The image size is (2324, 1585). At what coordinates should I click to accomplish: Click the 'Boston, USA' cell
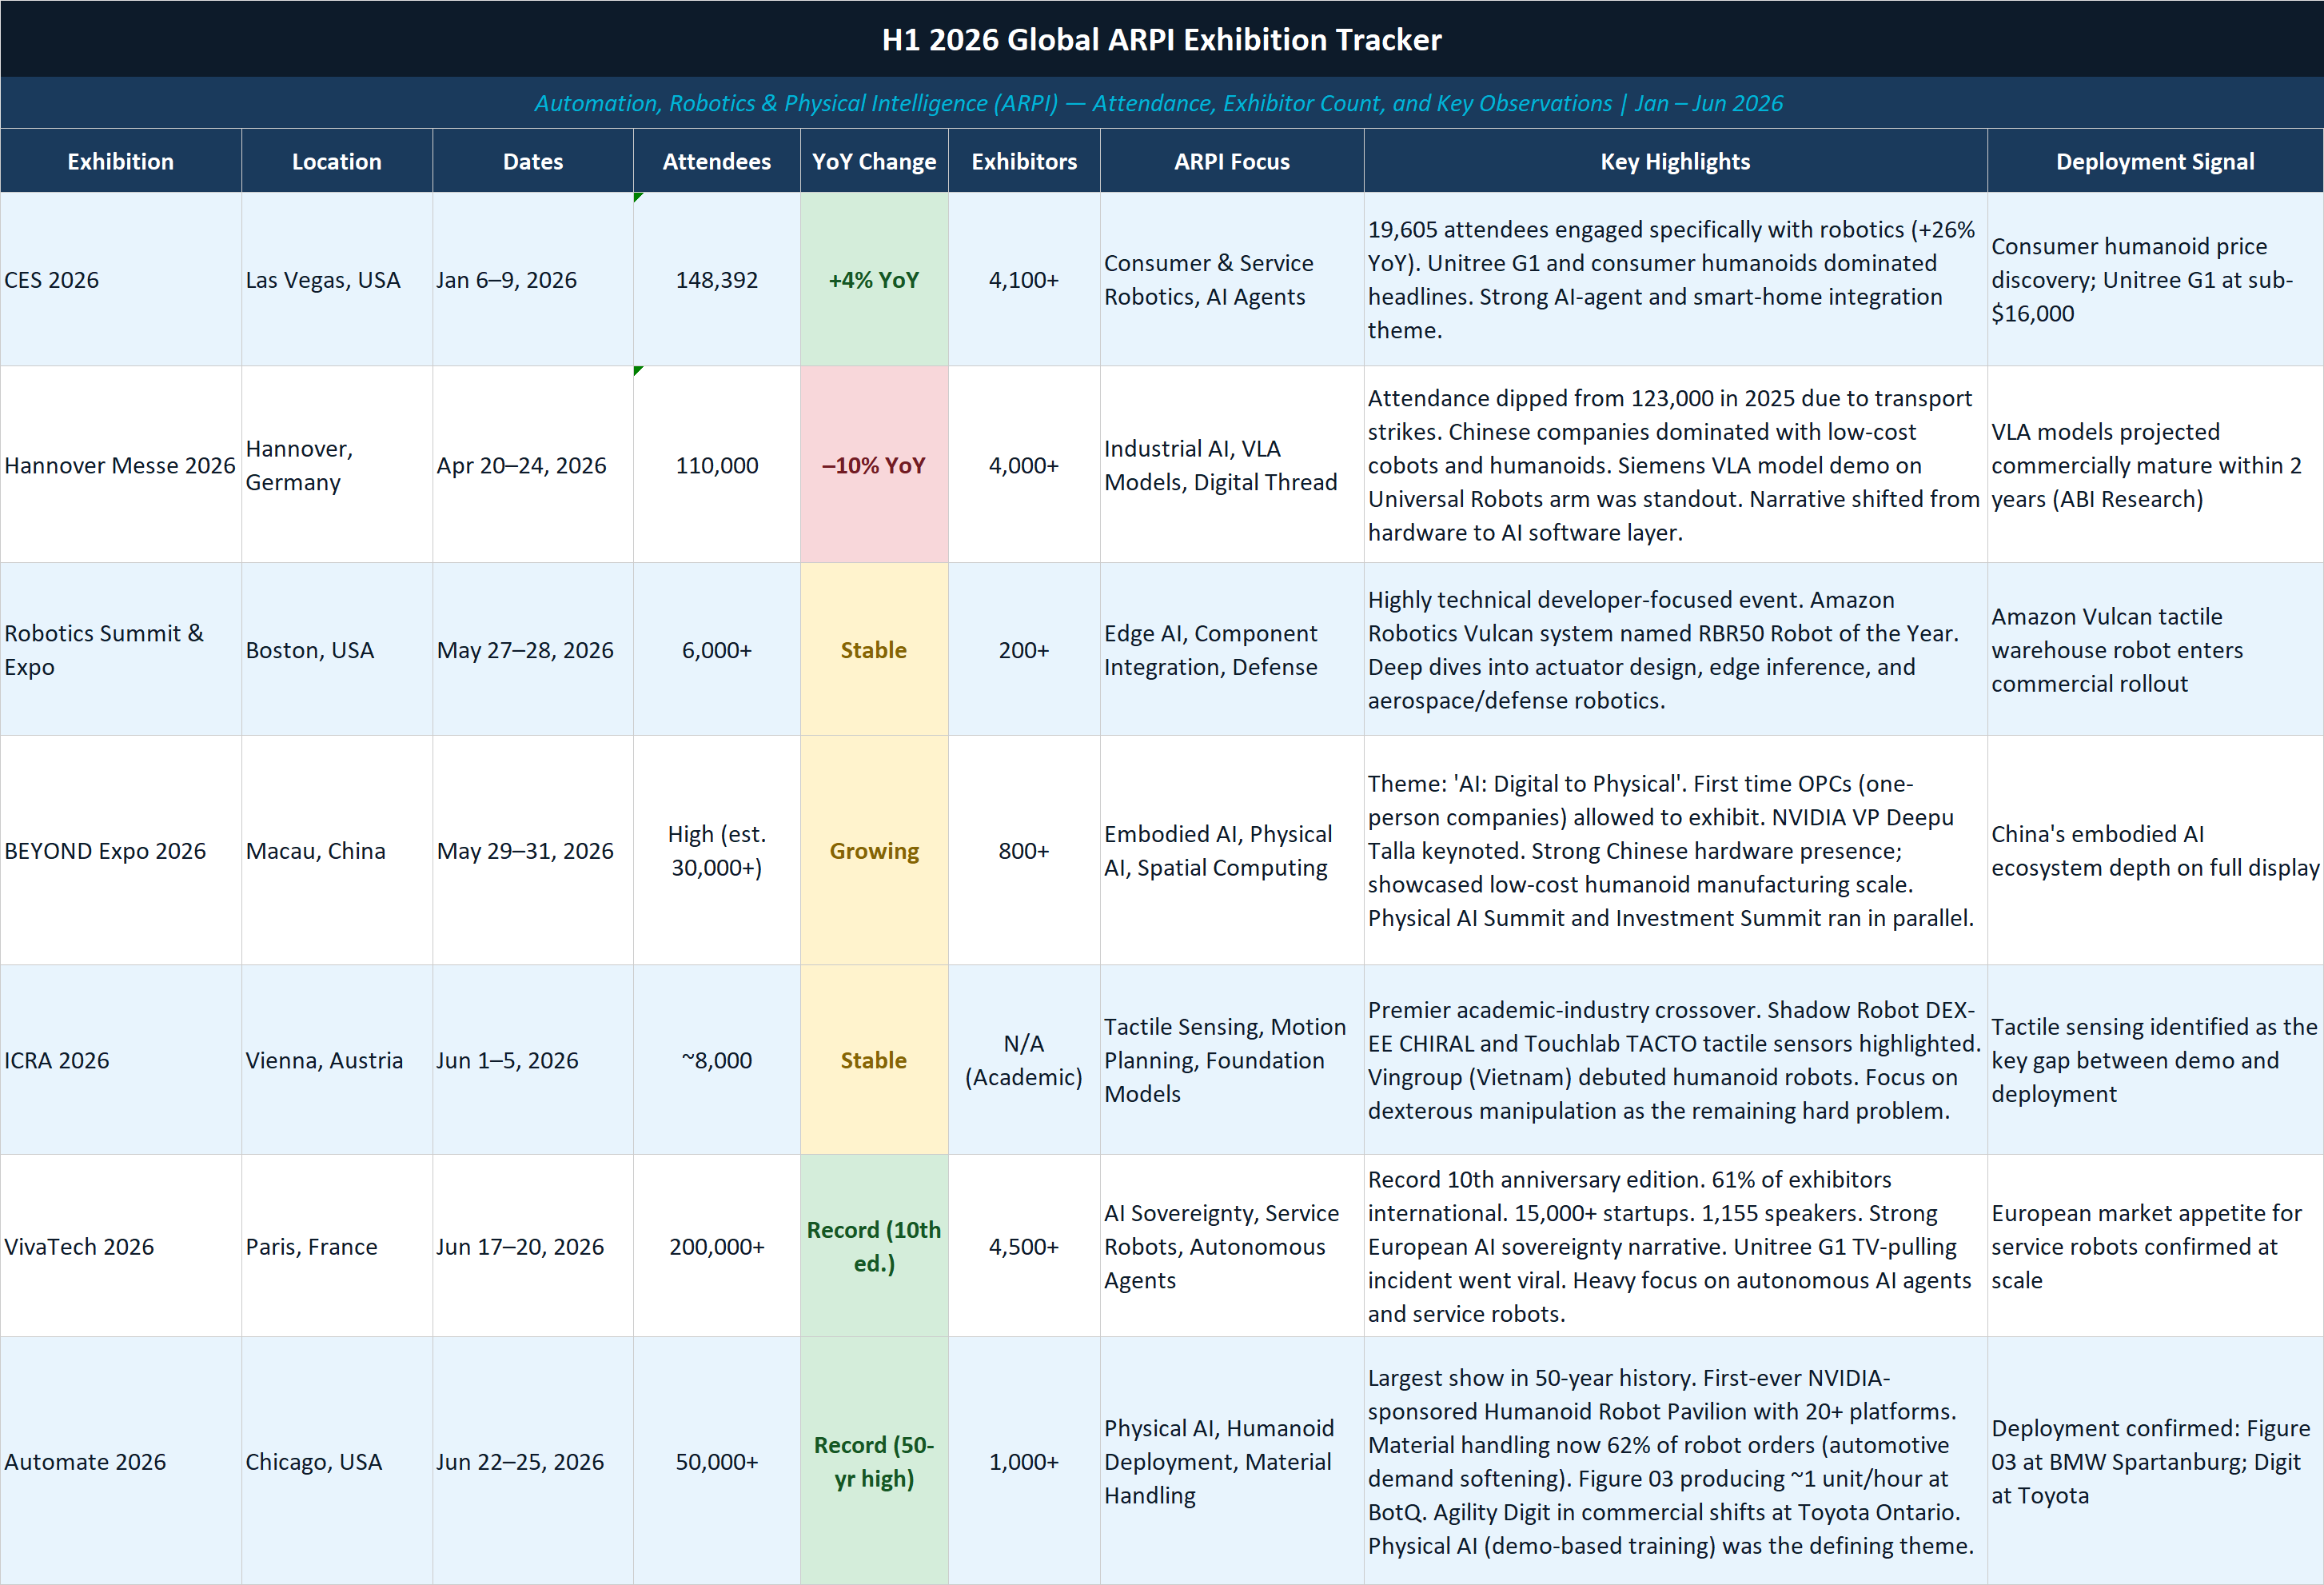337,649
